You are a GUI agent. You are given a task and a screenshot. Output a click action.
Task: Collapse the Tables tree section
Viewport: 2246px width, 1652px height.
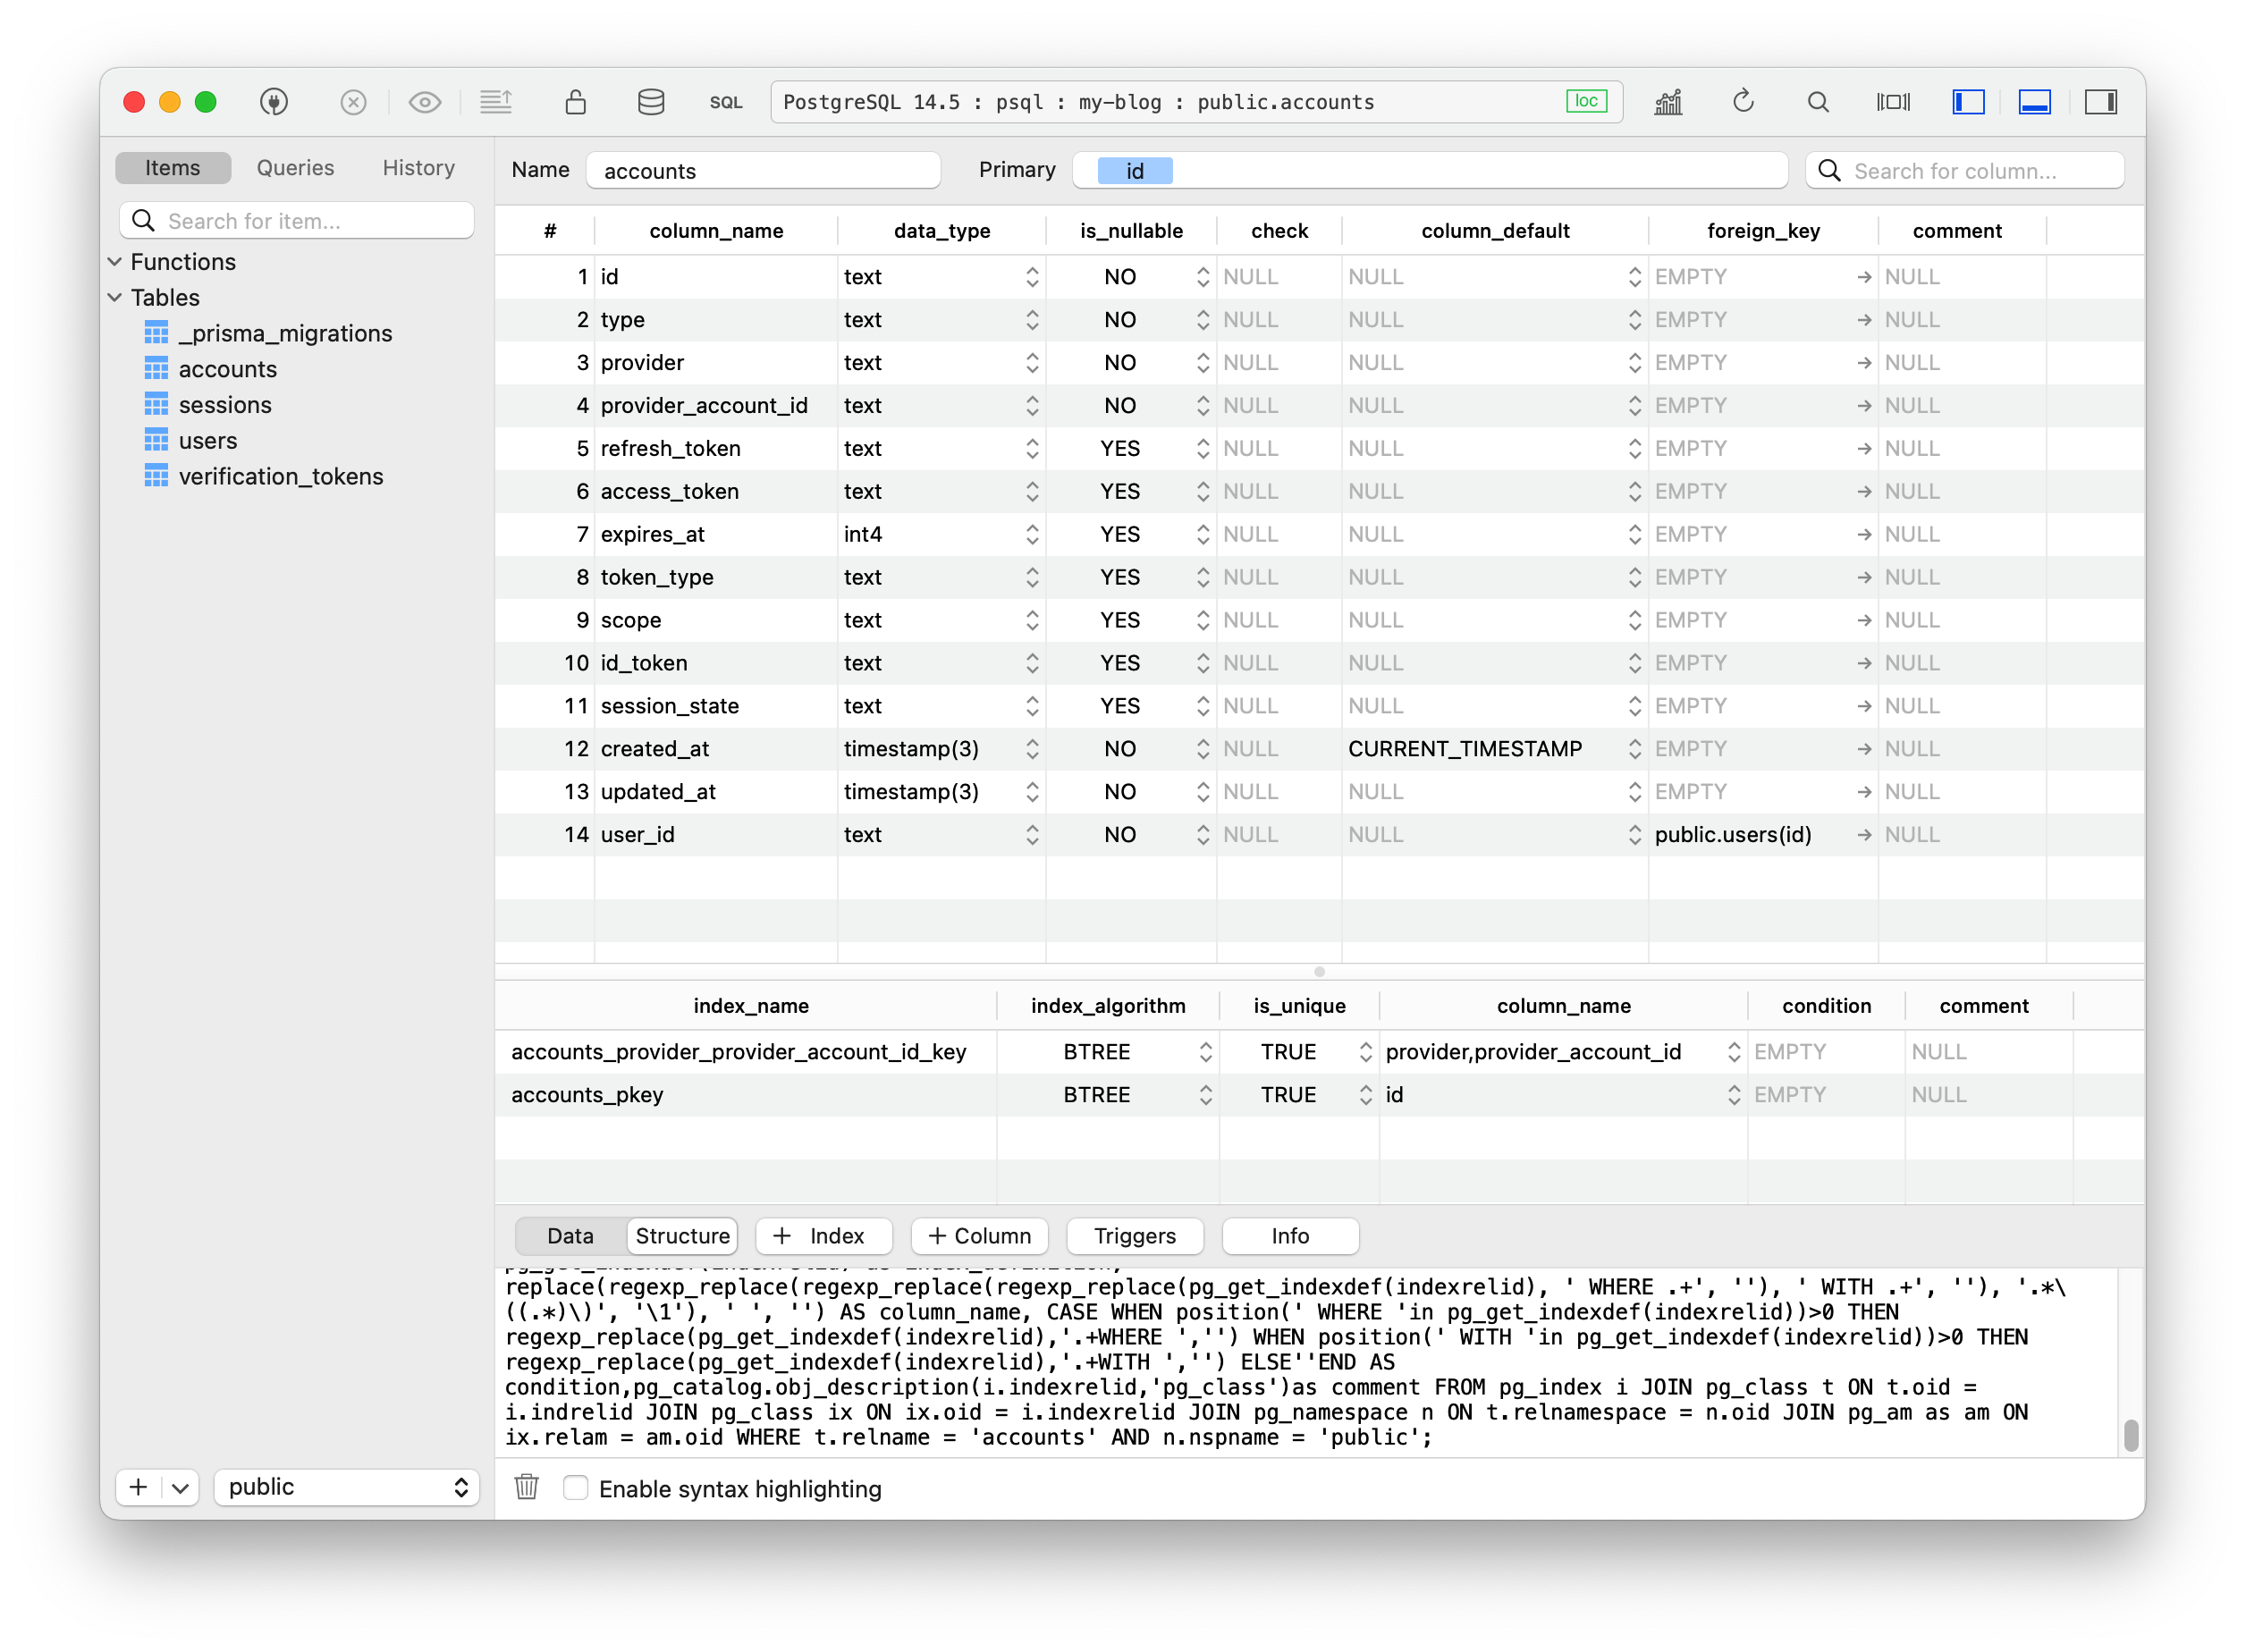115,297
